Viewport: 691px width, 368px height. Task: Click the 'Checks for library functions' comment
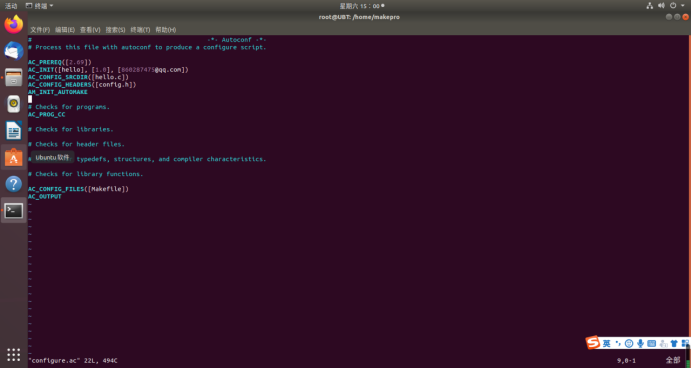point(85,174)
